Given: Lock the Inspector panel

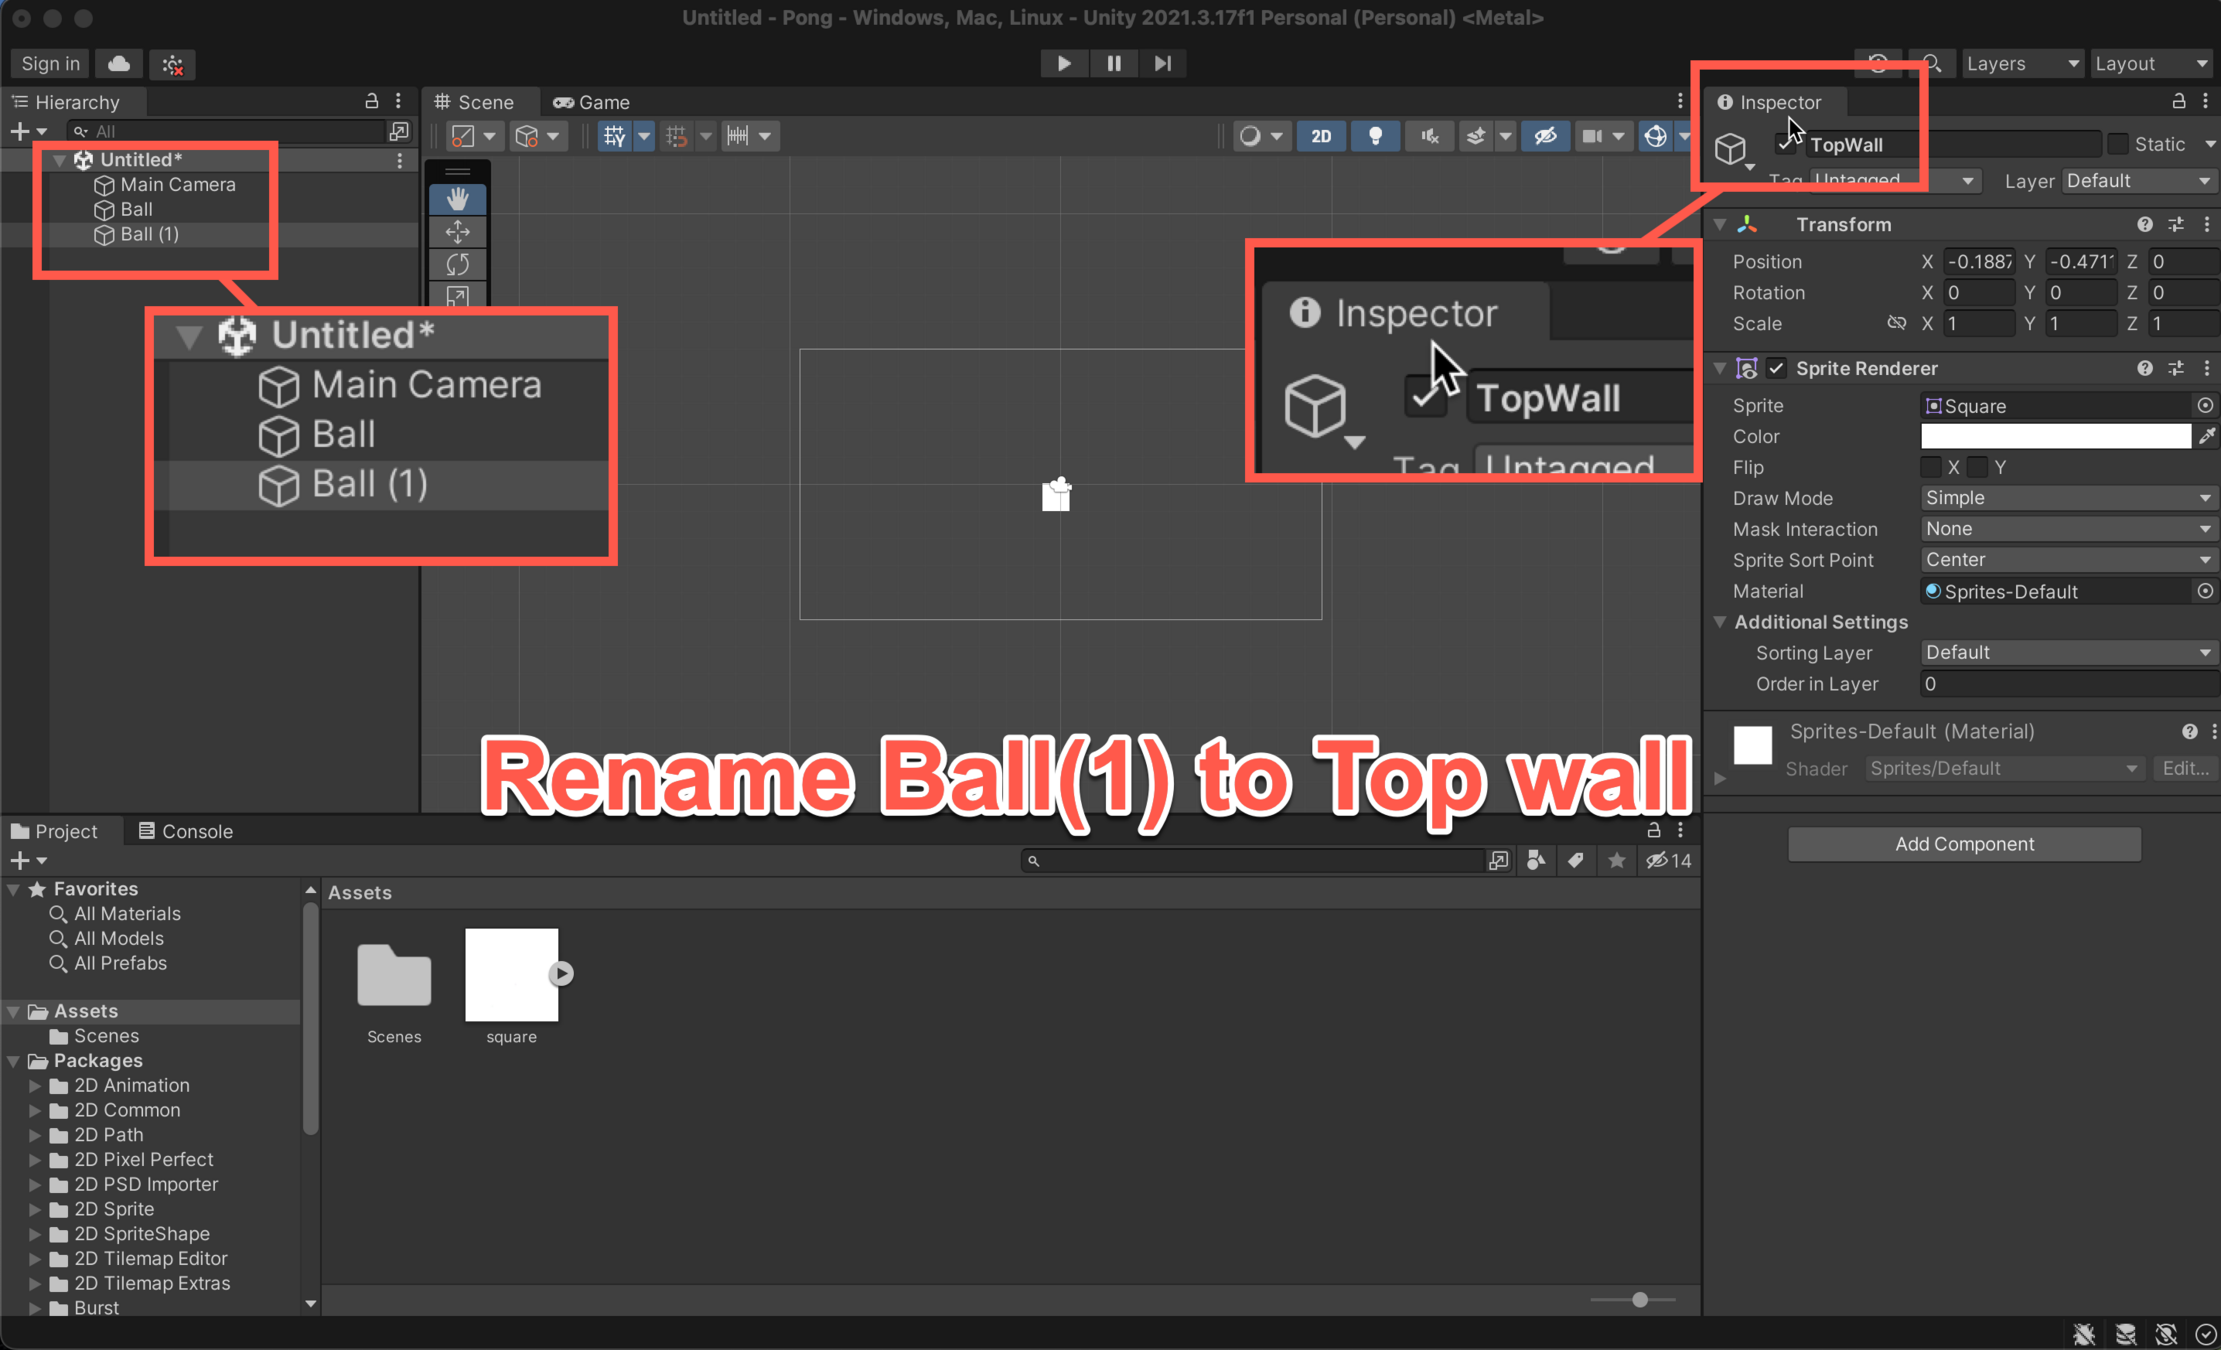Looking at the screenshot, I should click(x=2178, y=101).
